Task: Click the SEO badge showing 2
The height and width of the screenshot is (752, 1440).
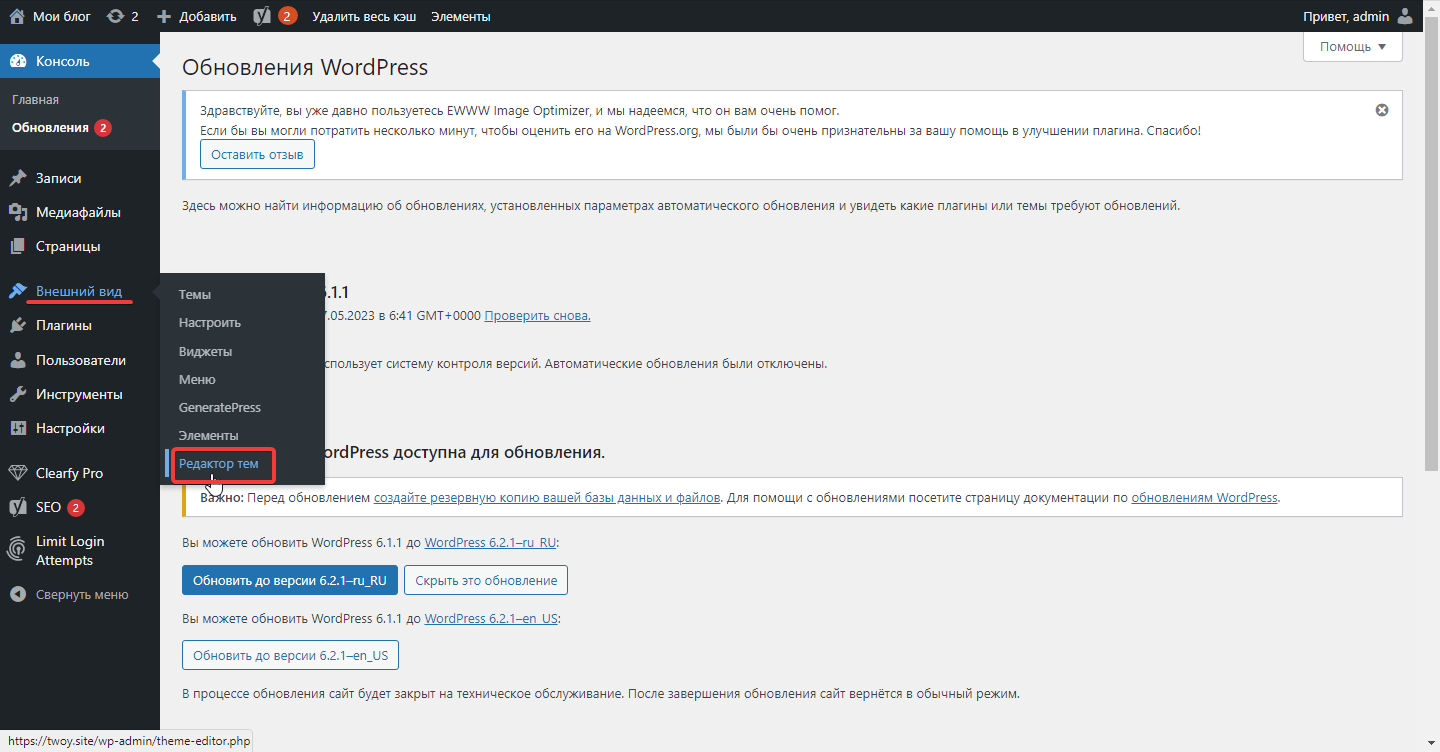Action: click(x=76, y=508)
